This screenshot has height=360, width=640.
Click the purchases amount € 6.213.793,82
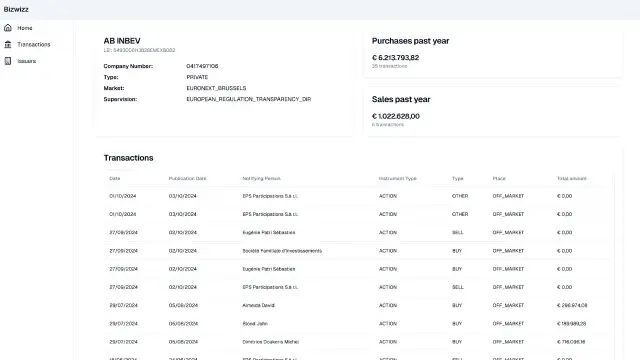[396, 58]
